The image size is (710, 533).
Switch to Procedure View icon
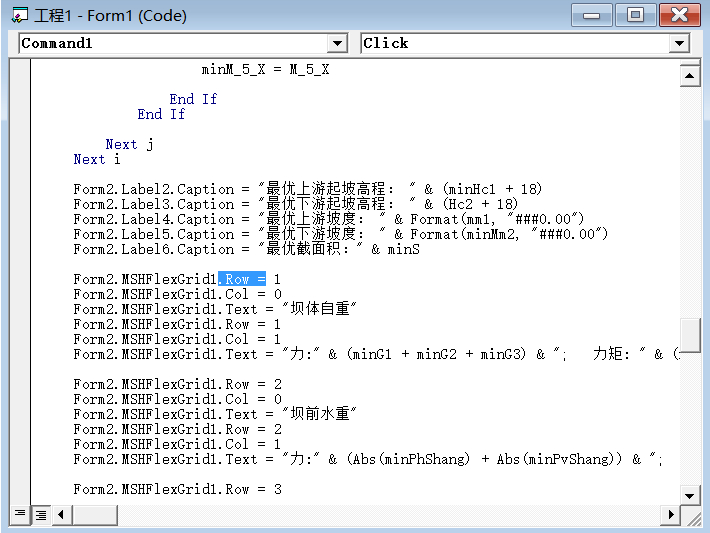pyautogui.click(x=19, y=514)
